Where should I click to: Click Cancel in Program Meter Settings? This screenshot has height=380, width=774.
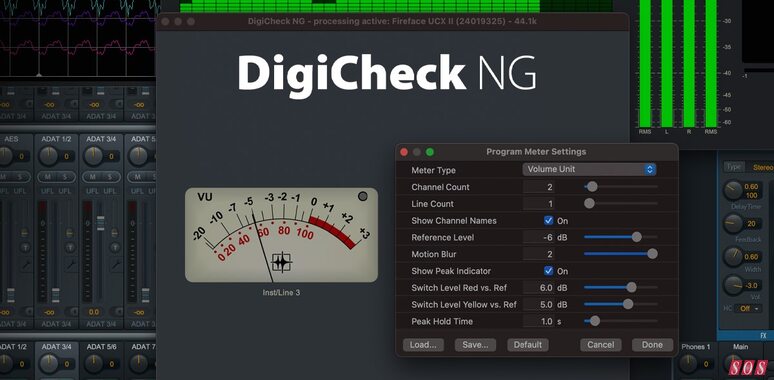pos(601,345)
